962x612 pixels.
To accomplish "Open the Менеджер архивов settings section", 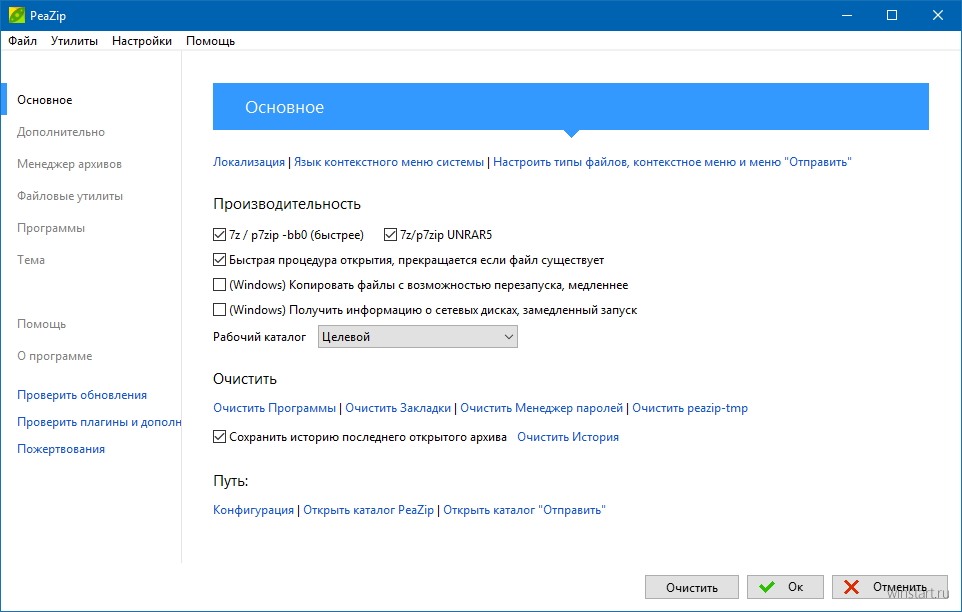I will (x=69, y=164).
